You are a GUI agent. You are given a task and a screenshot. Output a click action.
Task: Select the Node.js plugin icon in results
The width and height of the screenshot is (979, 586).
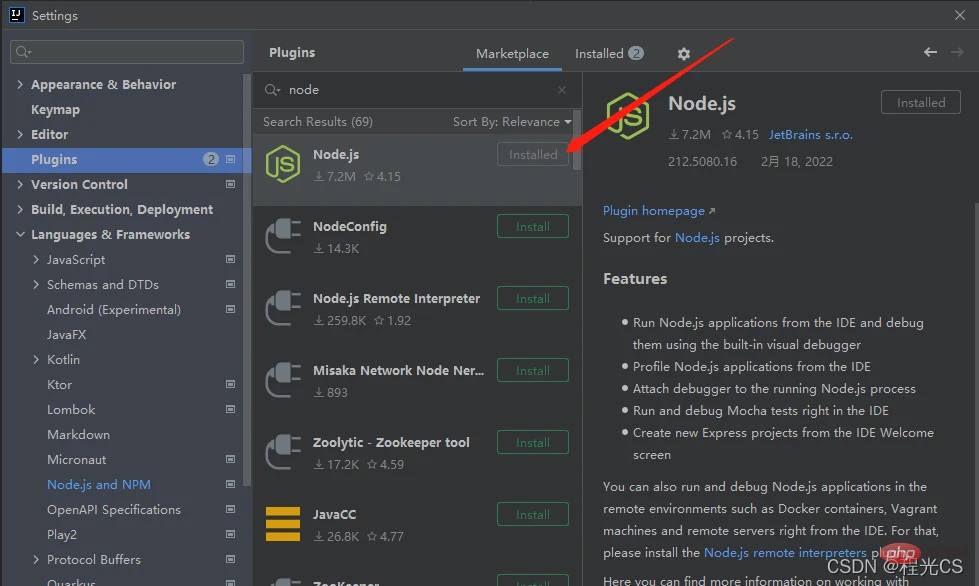tap(283, 164)
